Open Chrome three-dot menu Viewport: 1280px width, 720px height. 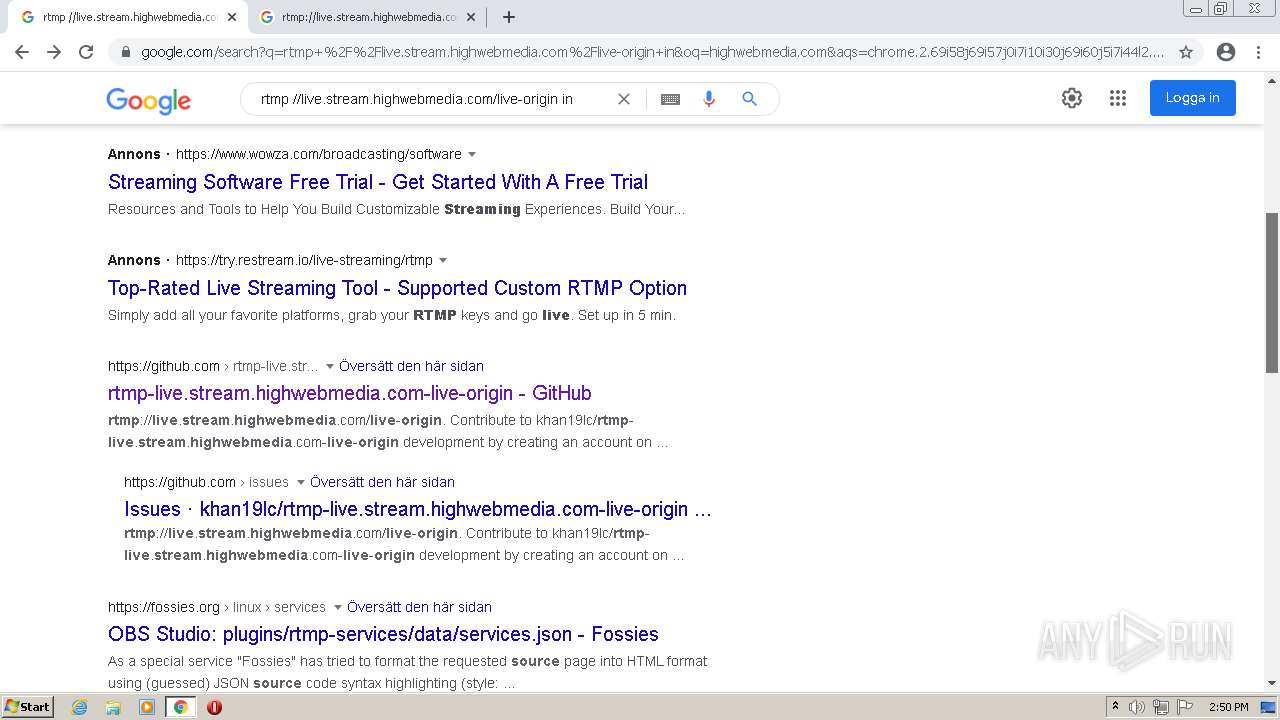[1258, 52]
